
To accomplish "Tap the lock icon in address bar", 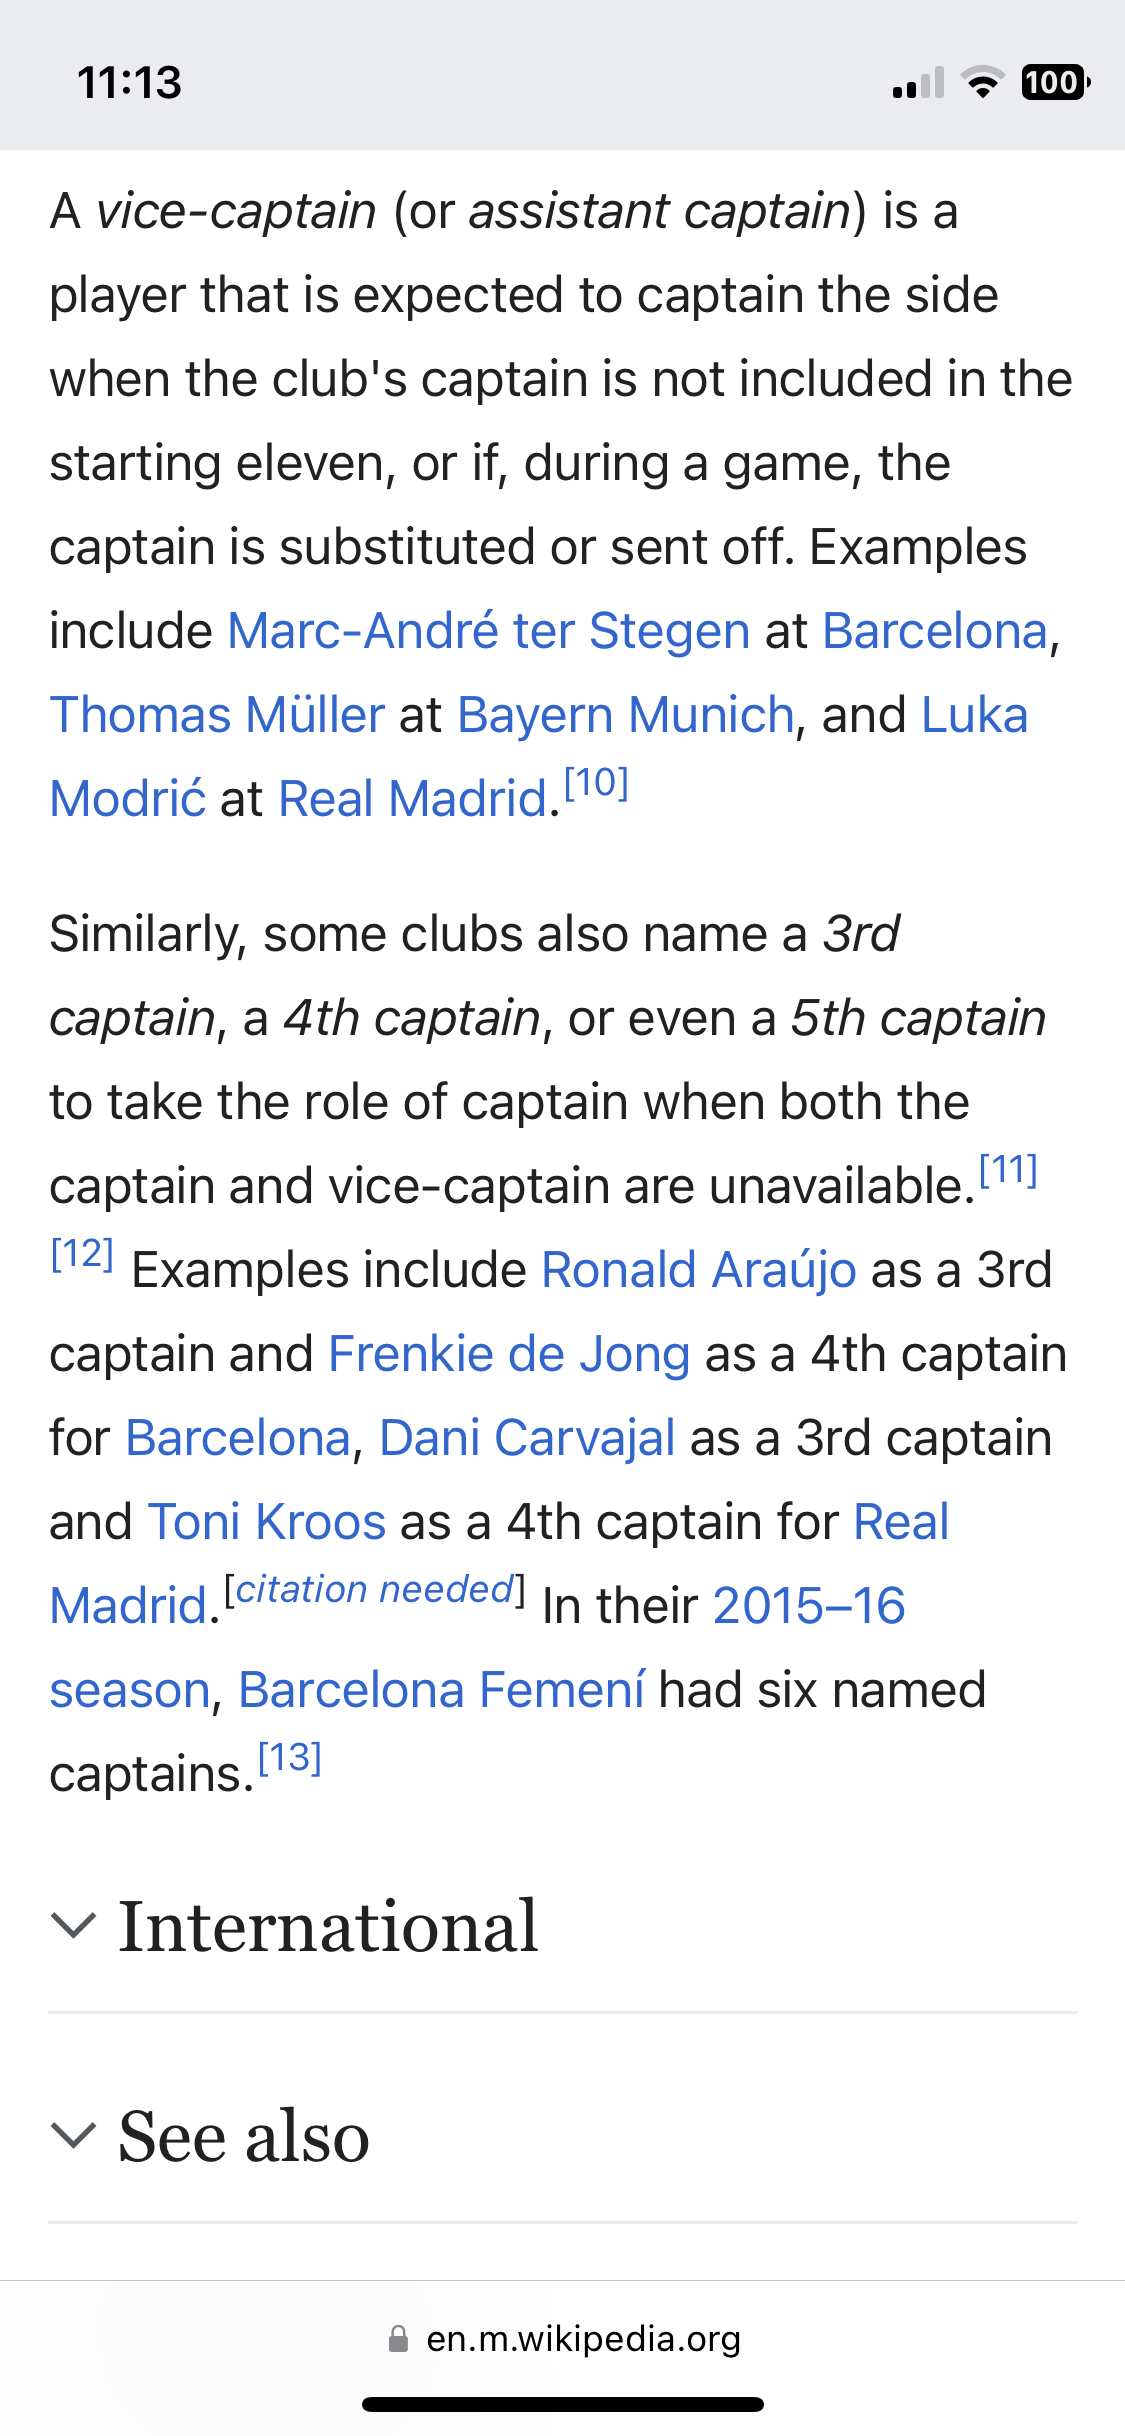I will tap(398, 2339).
